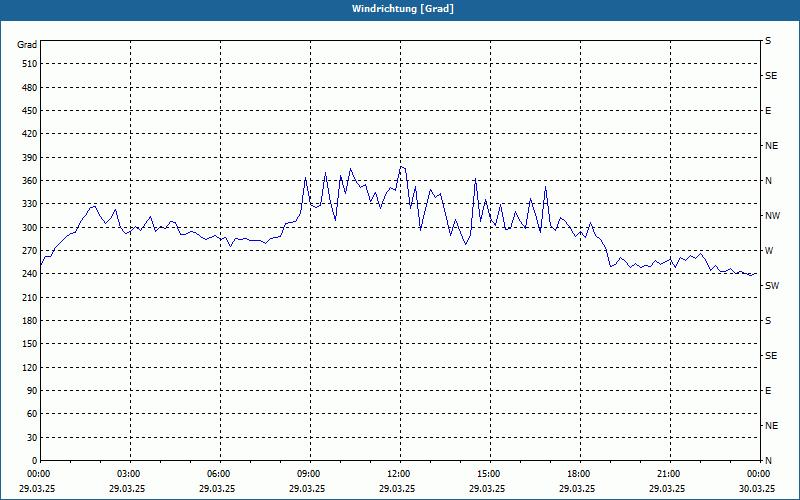This screenshot has width=800, height=500.
Task: Select the 15:00 time axis label
Action: 487,474
